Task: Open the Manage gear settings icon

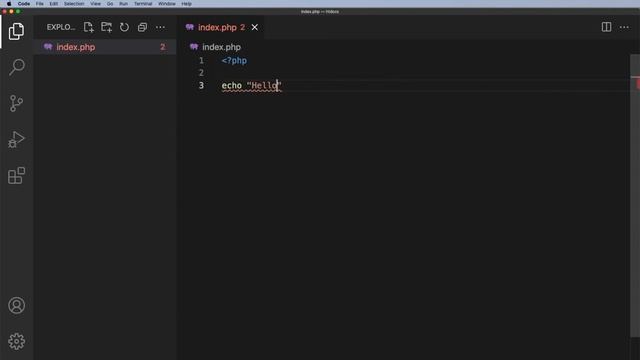Action: [x=16, y=341]
